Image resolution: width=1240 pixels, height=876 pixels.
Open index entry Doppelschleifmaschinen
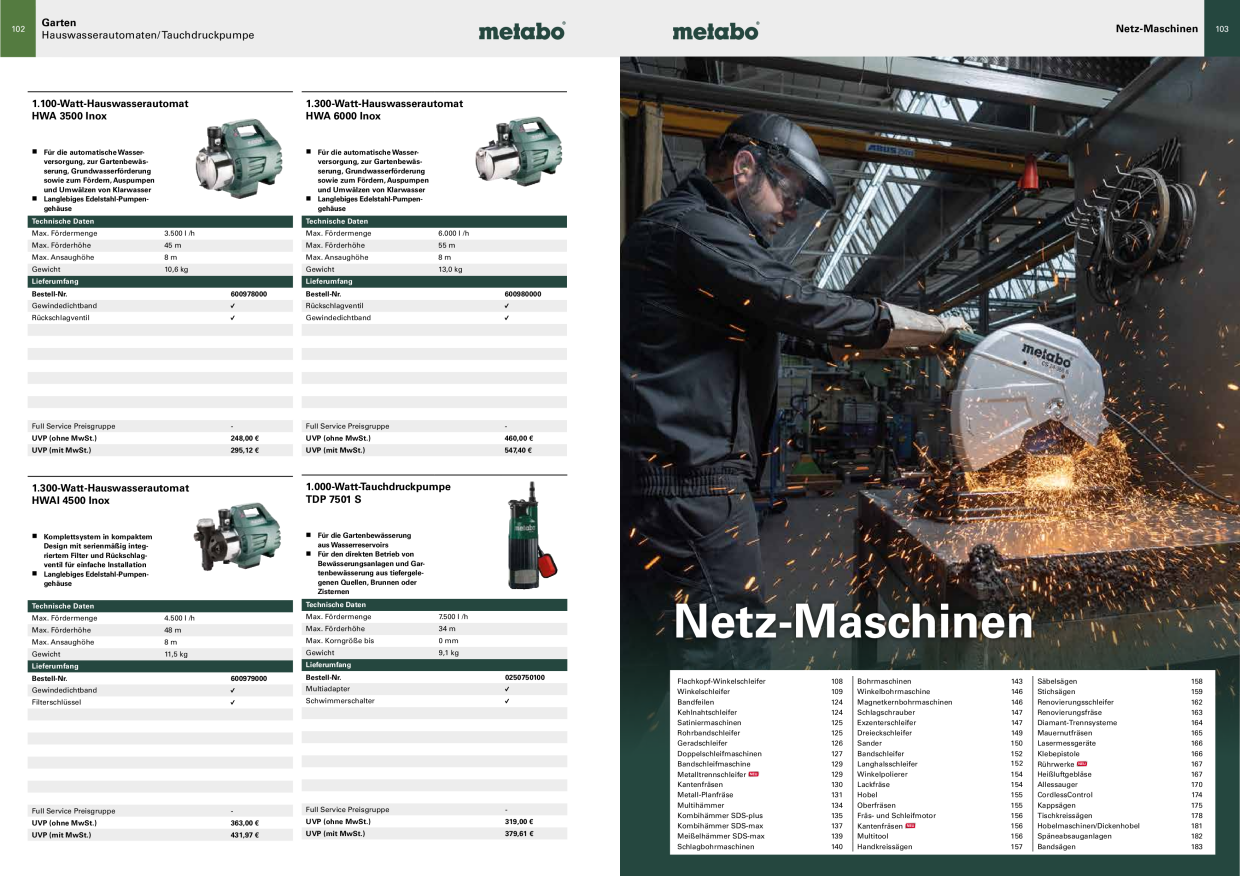click(719, 754)
